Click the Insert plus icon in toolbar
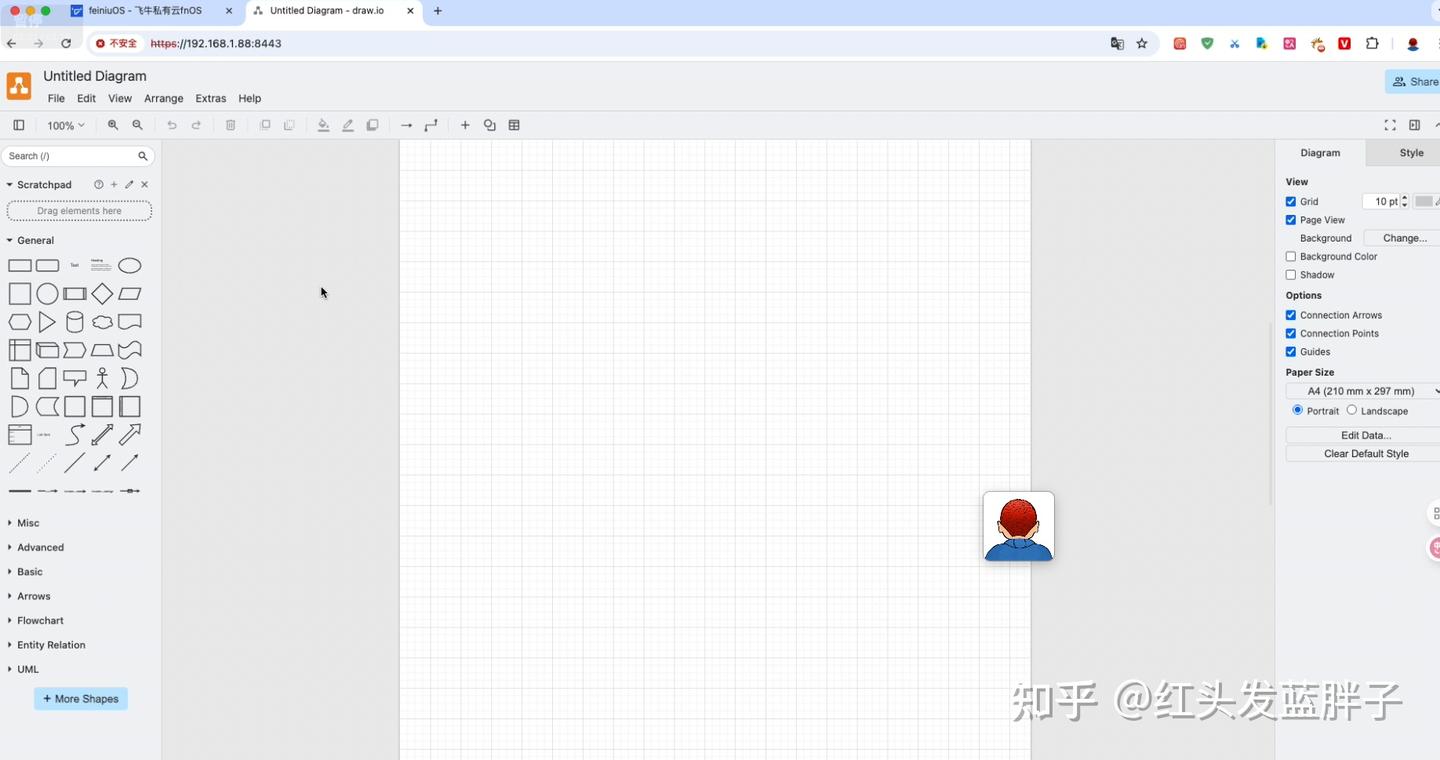The width and height of the screenshot is (1440, 760). point(465,125)
